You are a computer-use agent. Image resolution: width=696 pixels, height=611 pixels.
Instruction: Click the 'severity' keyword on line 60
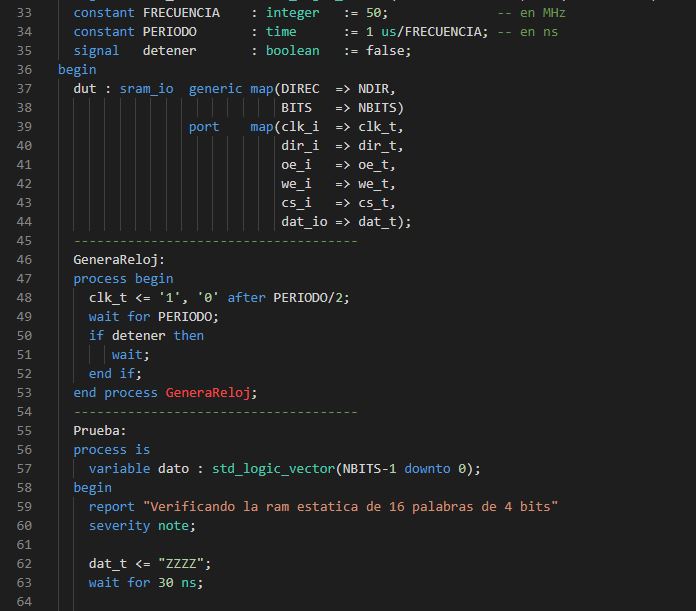pos(119,526)
